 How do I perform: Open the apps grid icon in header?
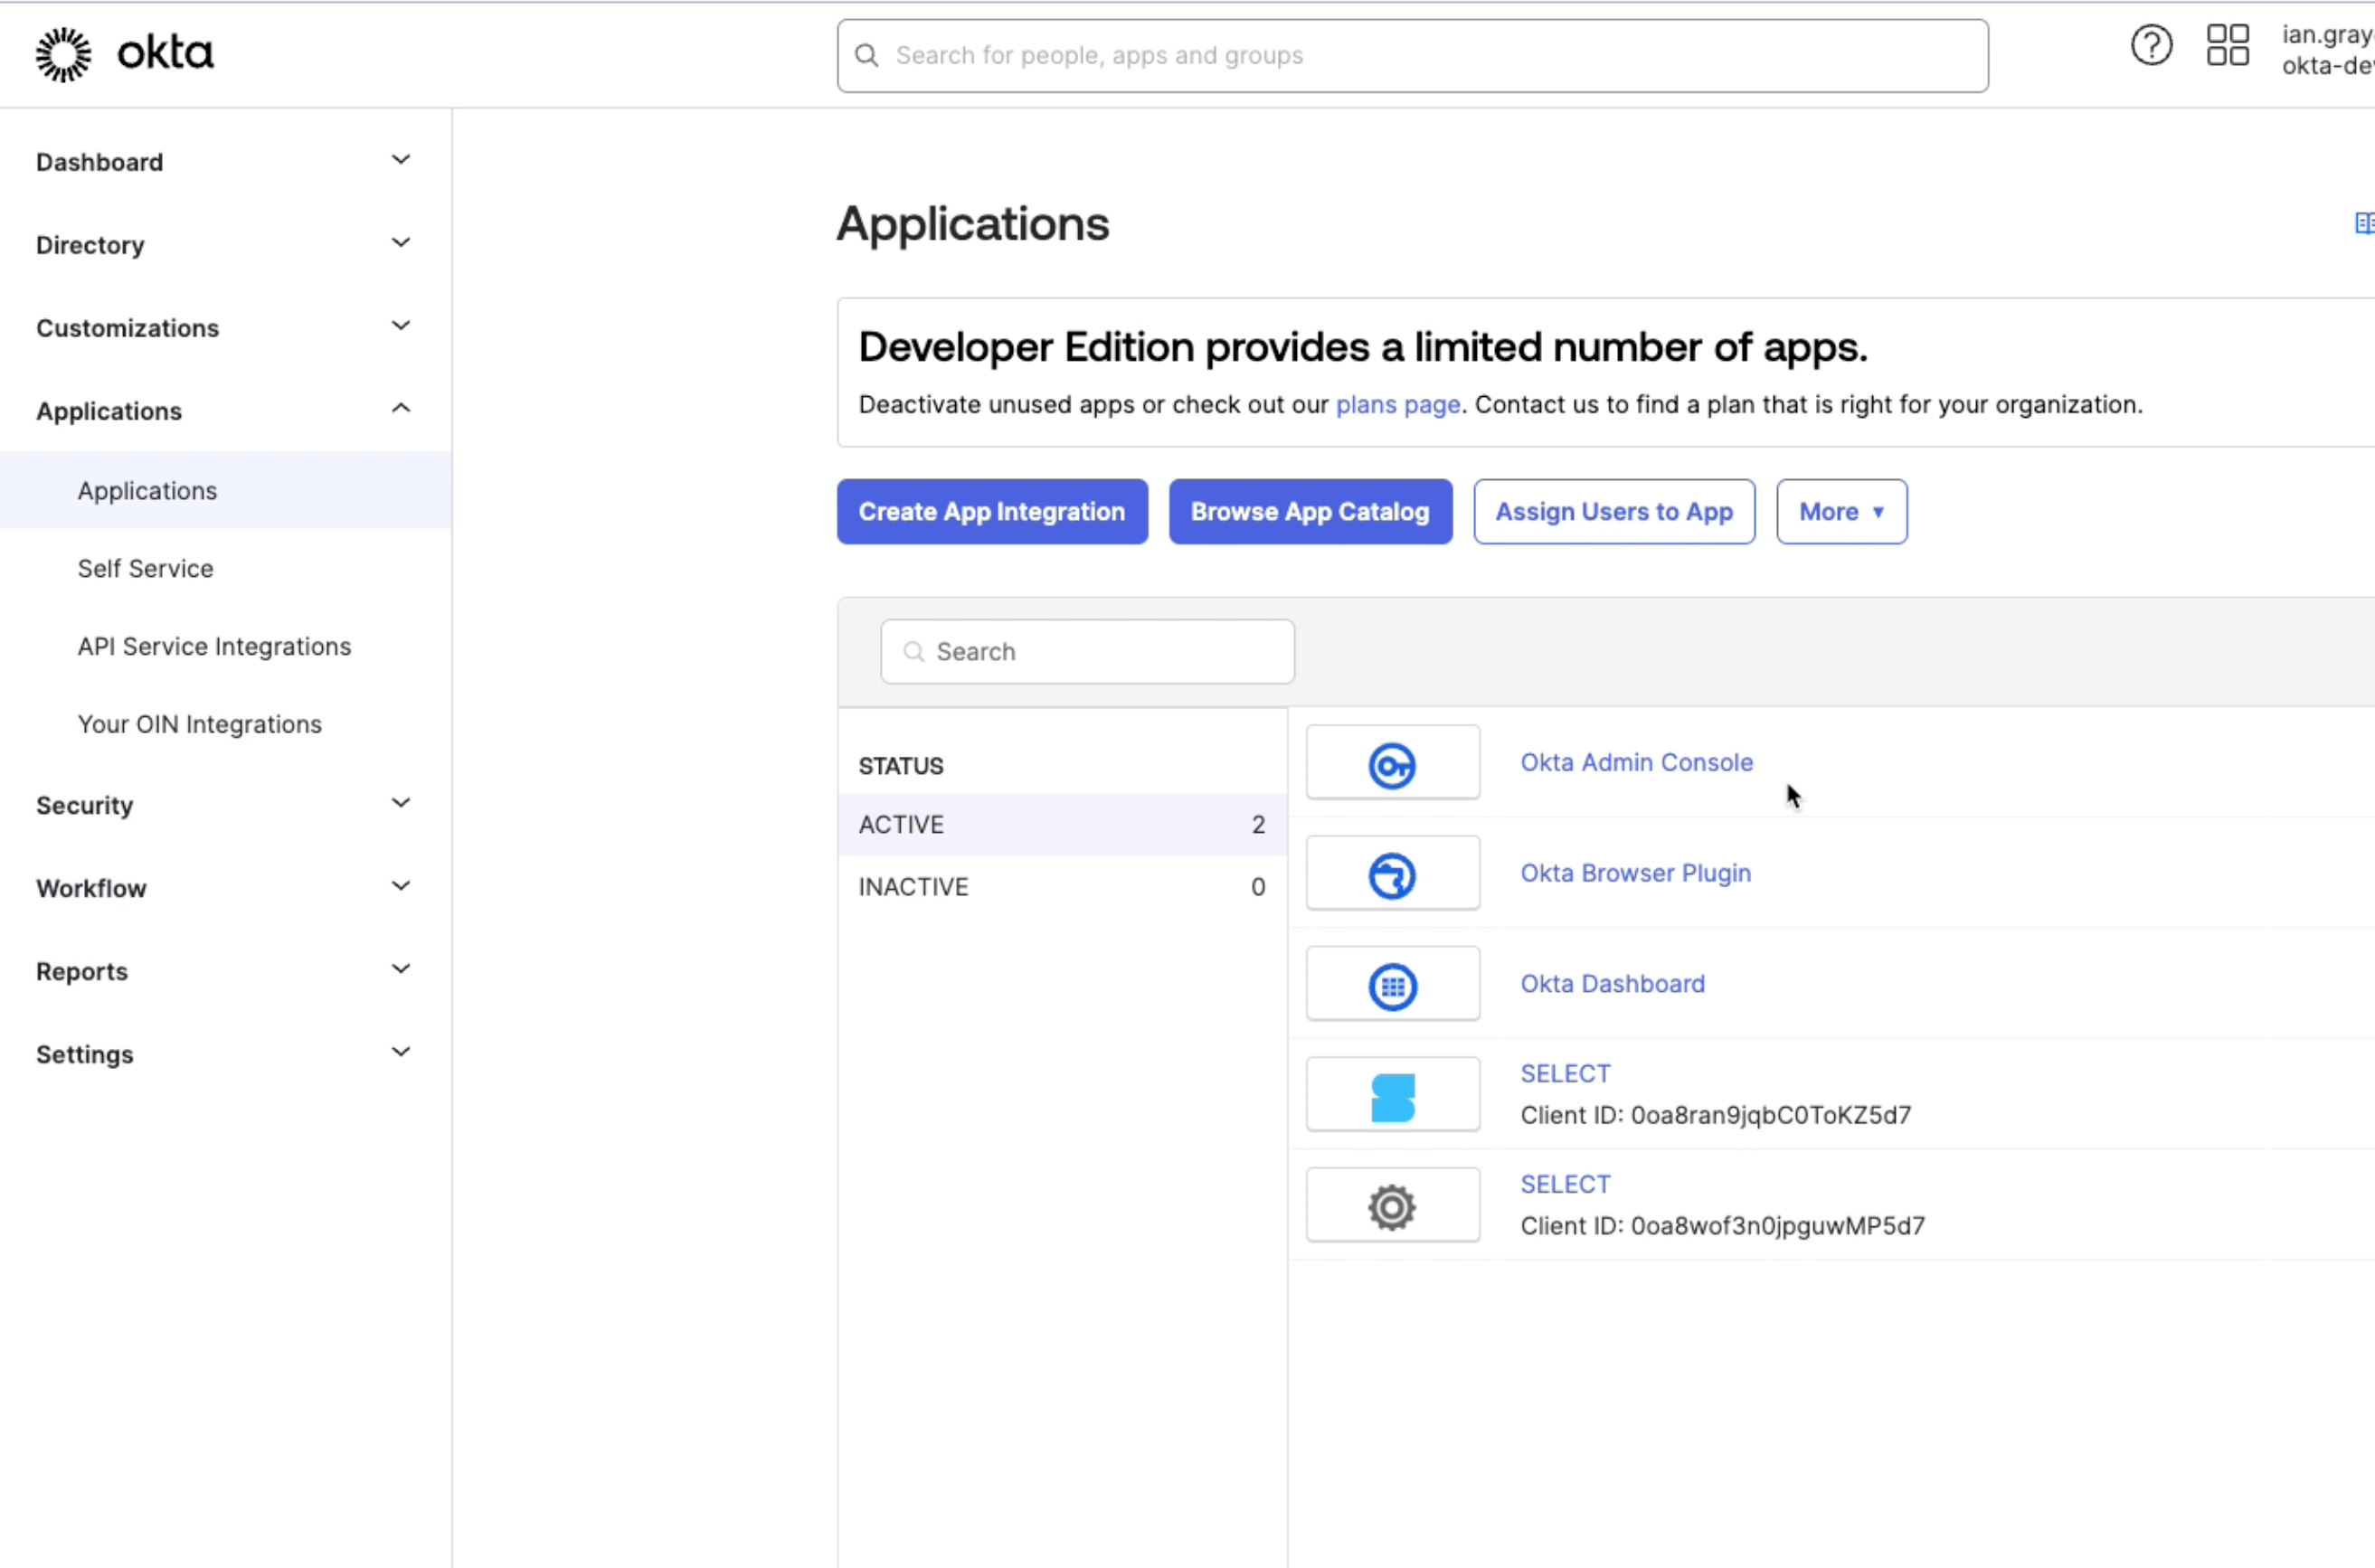(x=2227, y=45)
